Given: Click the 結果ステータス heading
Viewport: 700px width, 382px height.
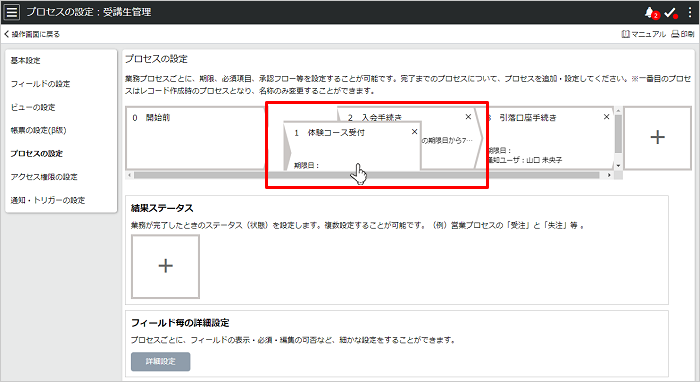Looking at the screenshot, I should pos(162,208).
